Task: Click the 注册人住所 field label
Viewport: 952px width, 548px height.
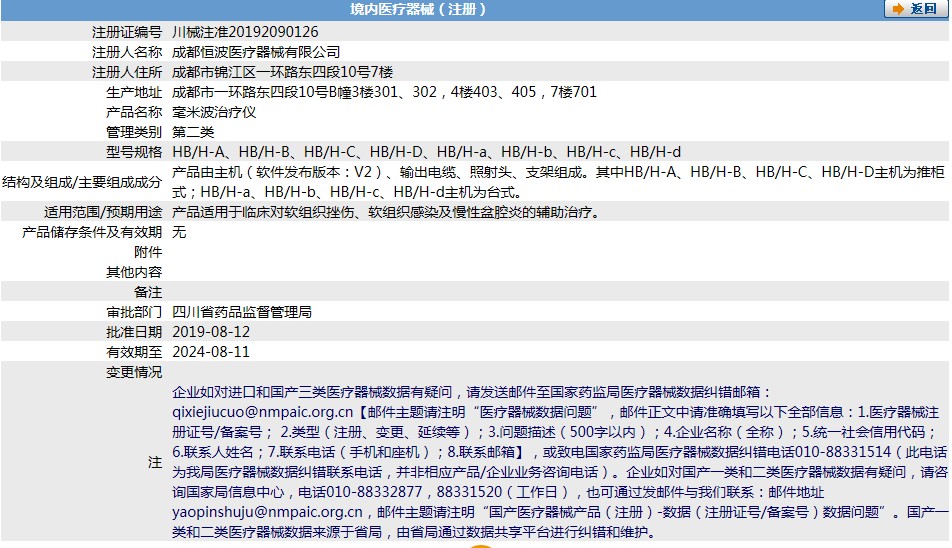Action: [127, 72]
